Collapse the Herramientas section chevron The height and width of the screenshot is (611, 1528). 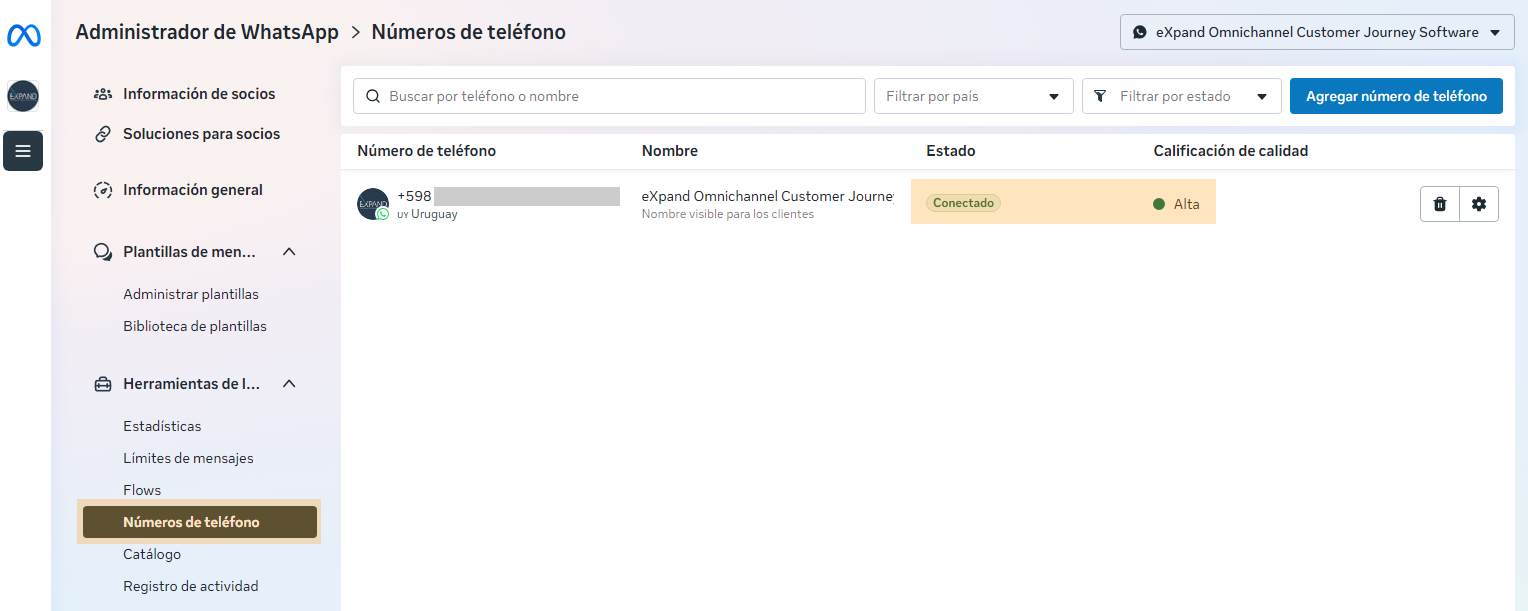point(289,384)
